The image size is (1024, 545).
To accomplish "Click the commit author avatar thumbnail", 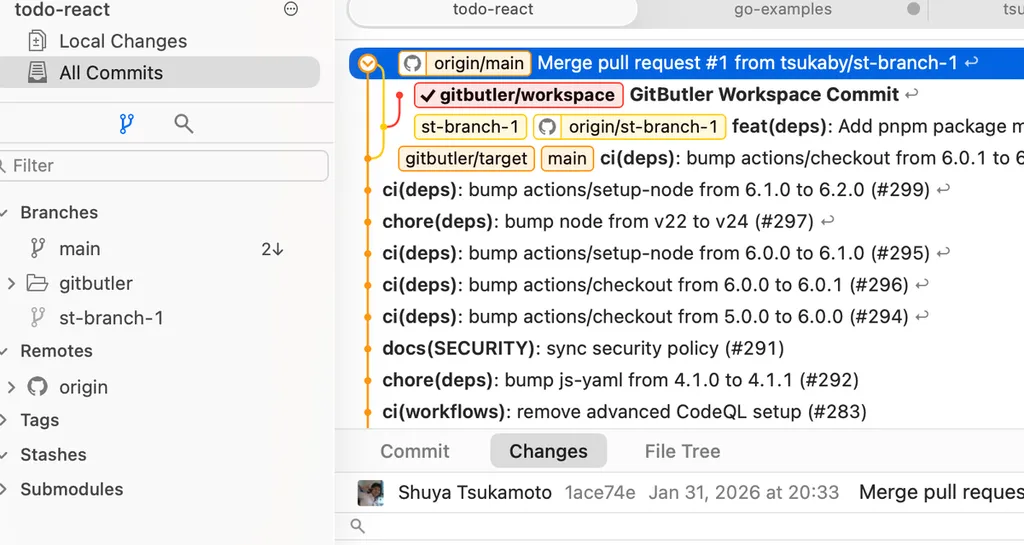I will [x=370, y=492].
